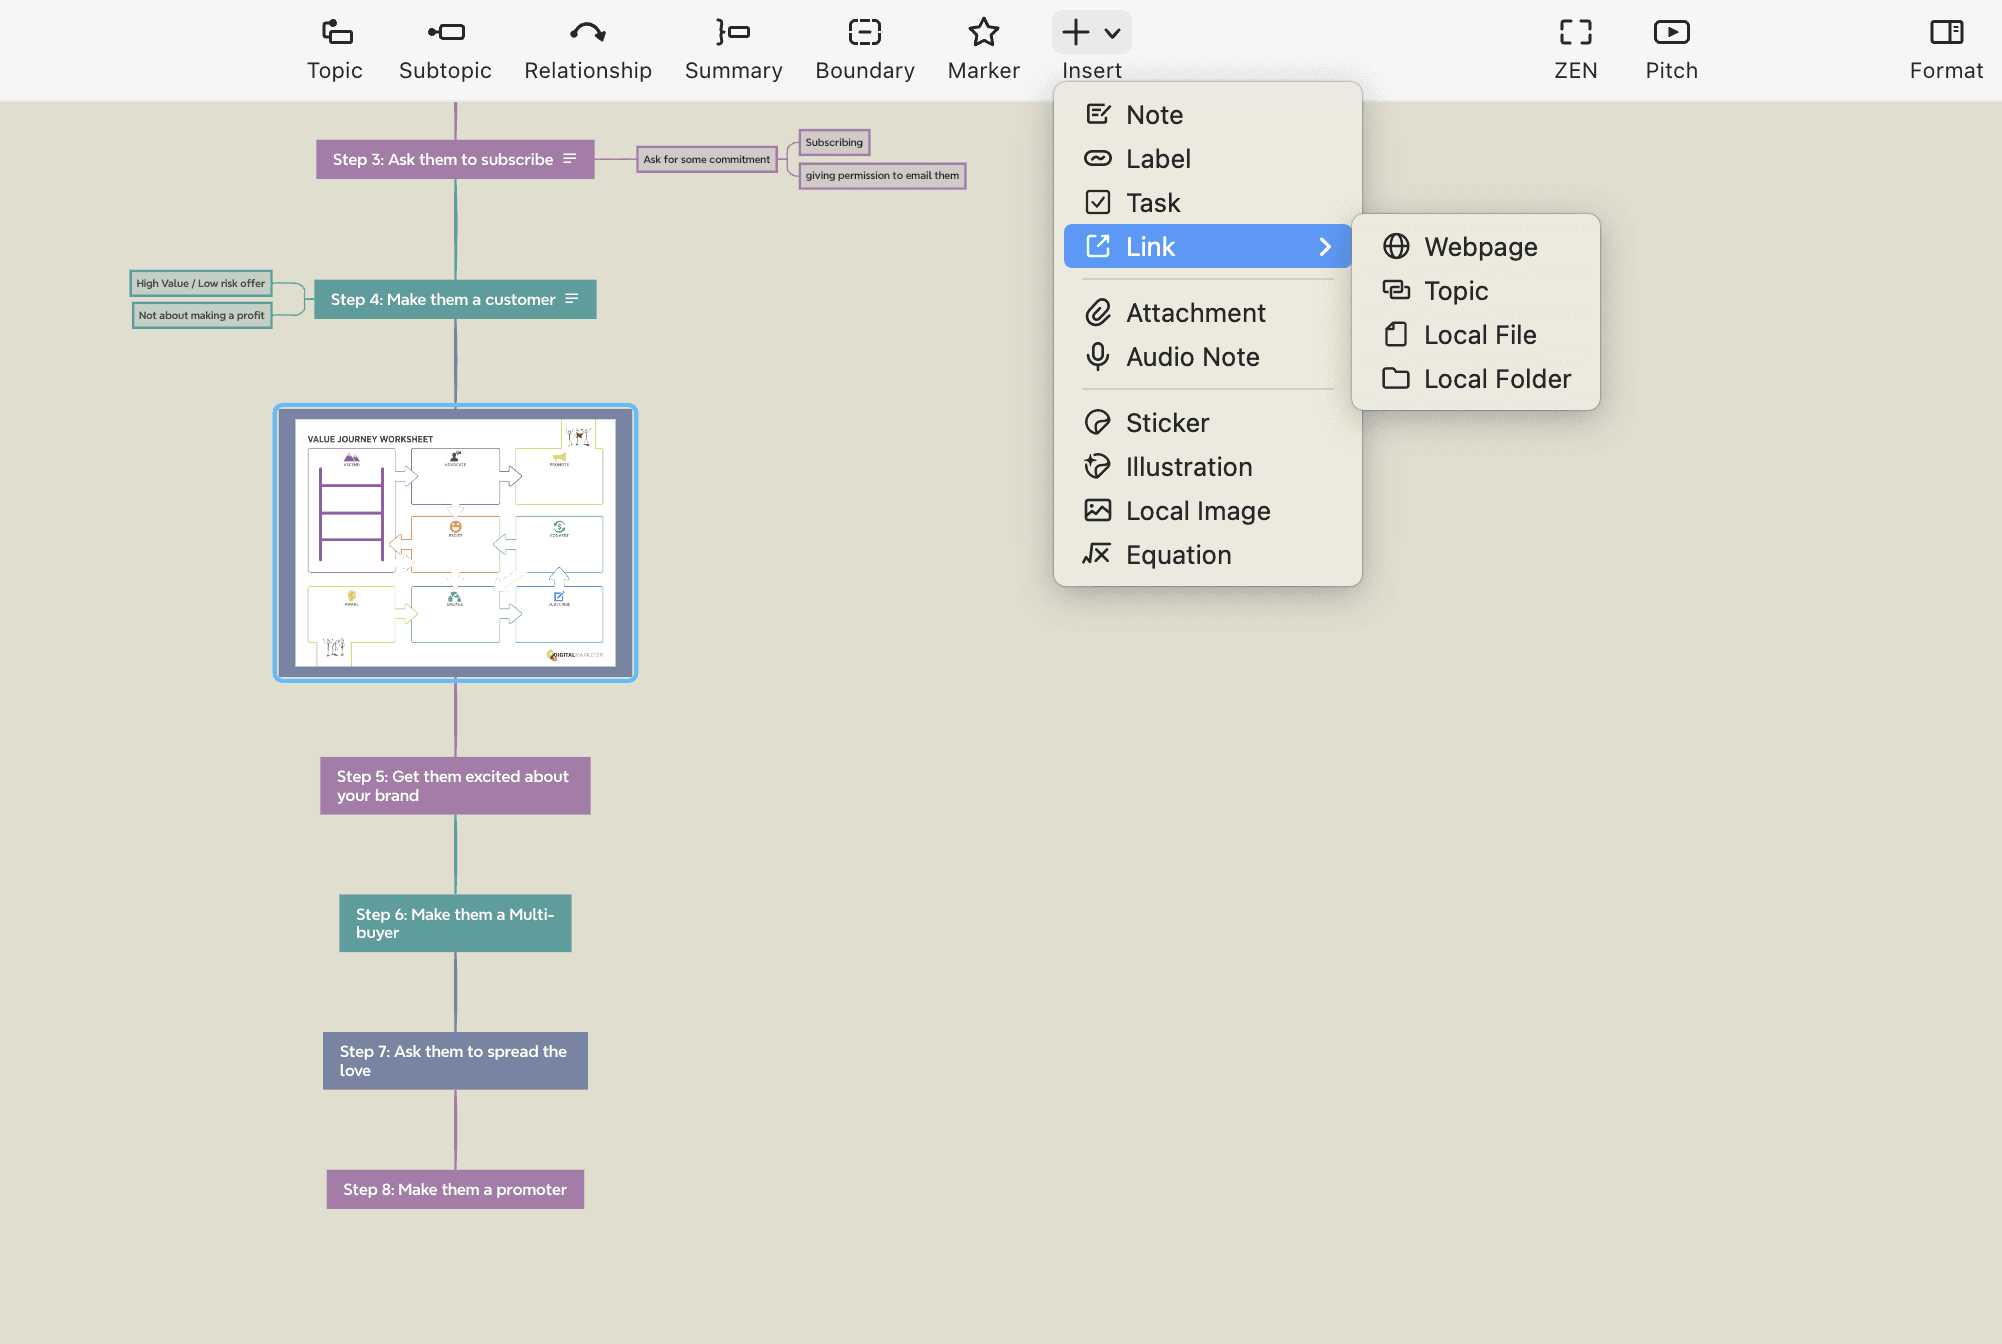Click 'giving permission to email them' subtopic

click(x=882, y=176)
